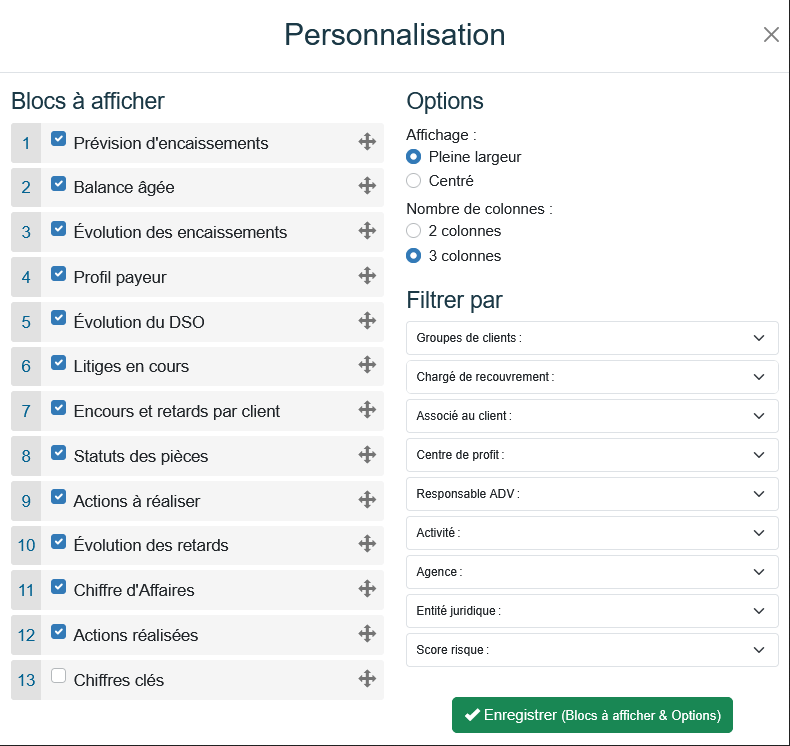Click the drag handle for Litiges en cours
The height and width of the screenshot is (746, 790).
pos(367,365)
